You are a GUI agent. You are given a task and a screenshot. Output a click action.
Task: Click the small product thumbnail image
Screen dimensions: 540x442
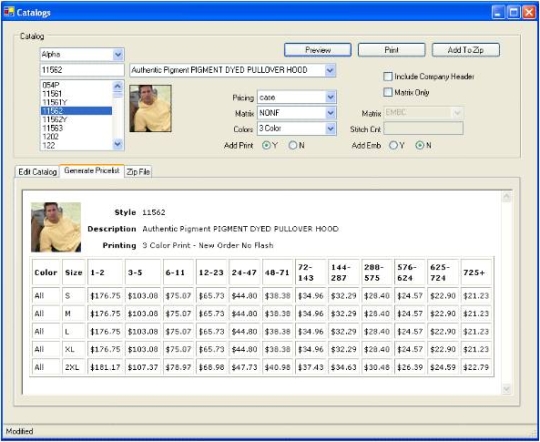click(150, 109)
